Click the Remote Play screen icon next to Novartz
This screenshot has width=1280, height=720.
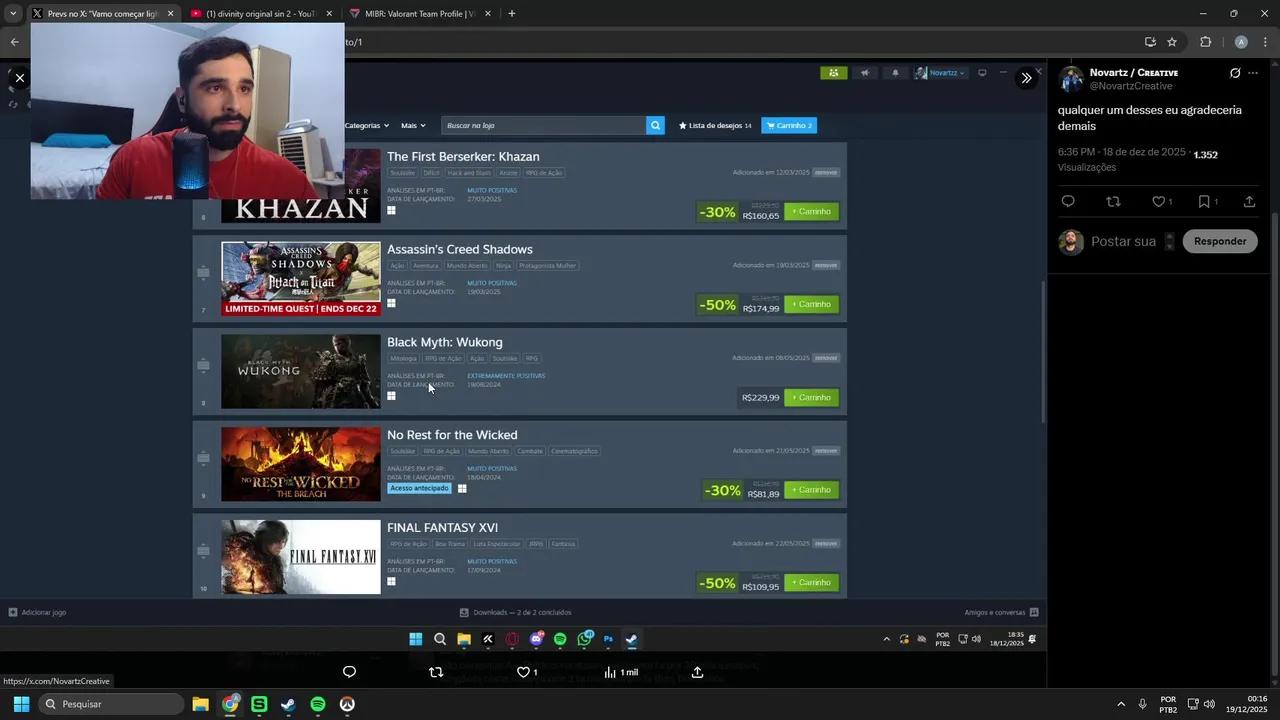coord(981,73)
